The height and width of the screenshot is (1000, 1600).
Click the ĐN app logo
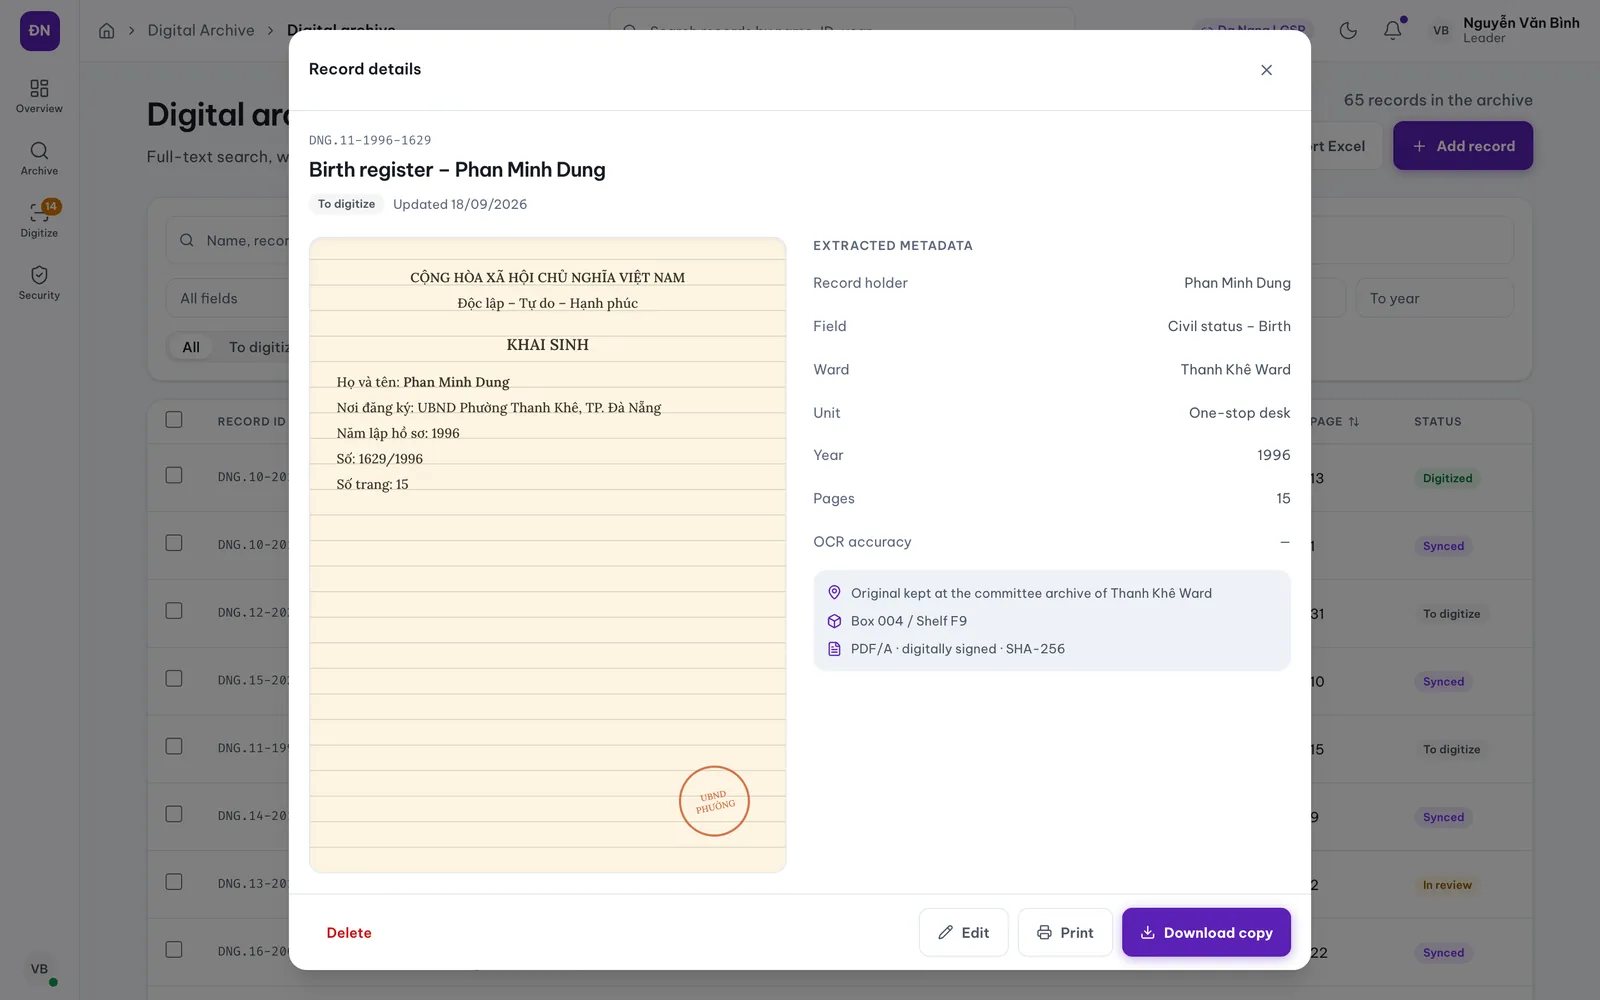tap(40, 31)
